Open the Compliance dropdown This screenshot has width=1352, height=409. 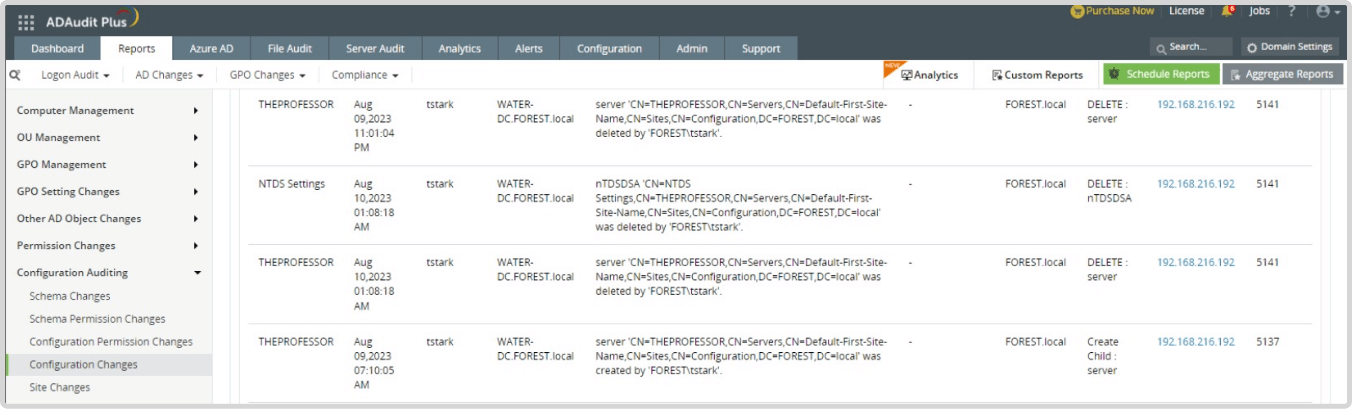pyautogui.click(x=365, y=75)
